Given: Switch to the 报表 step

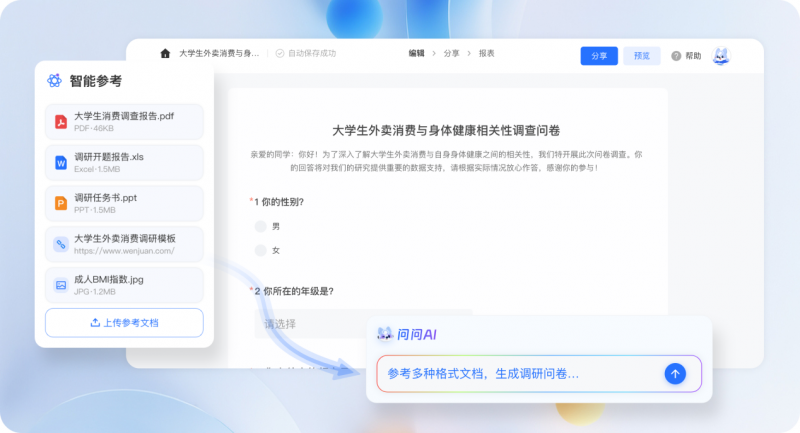Looking at the screenshot, I should 487,53.
